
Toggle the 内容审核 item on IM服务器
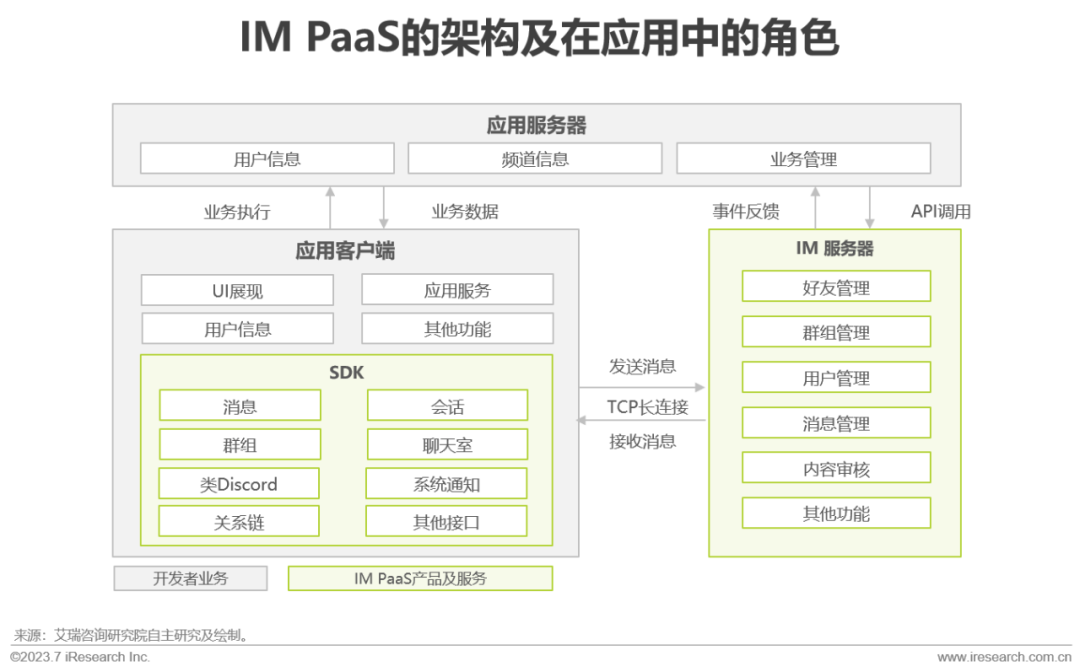click(x=836, y=467)
